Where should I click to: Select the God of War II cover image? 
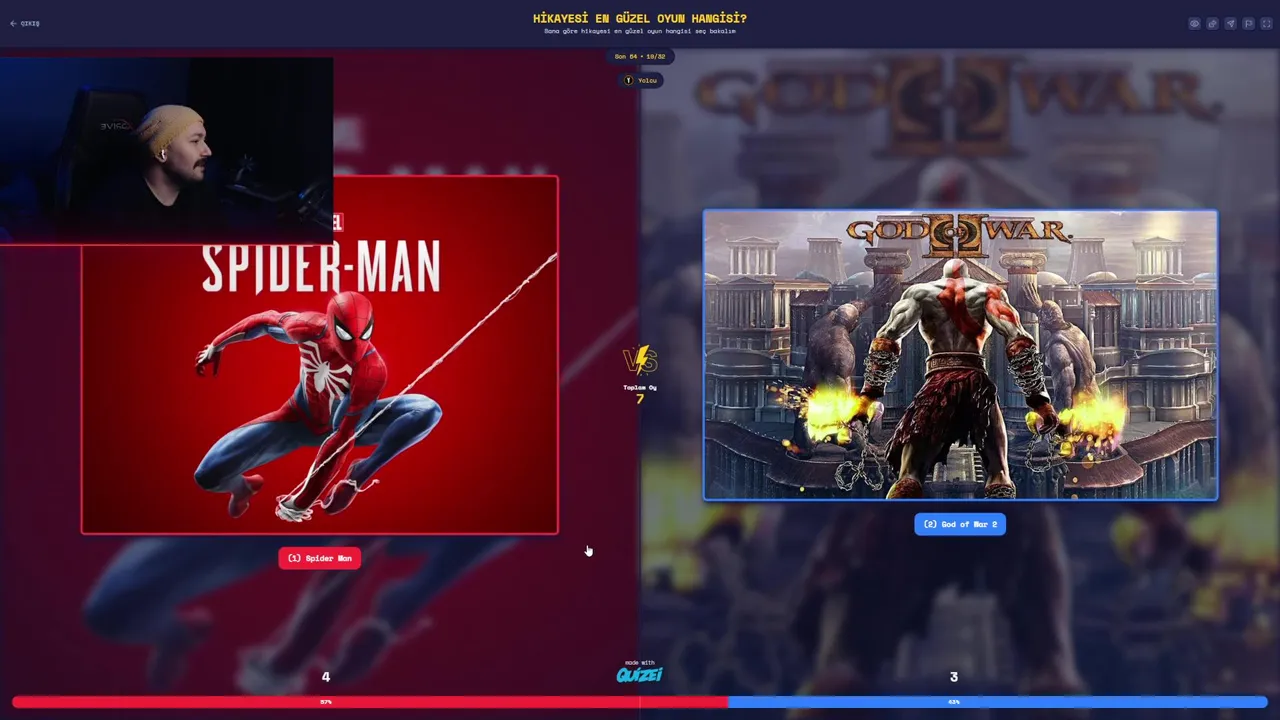click(960, 355)
